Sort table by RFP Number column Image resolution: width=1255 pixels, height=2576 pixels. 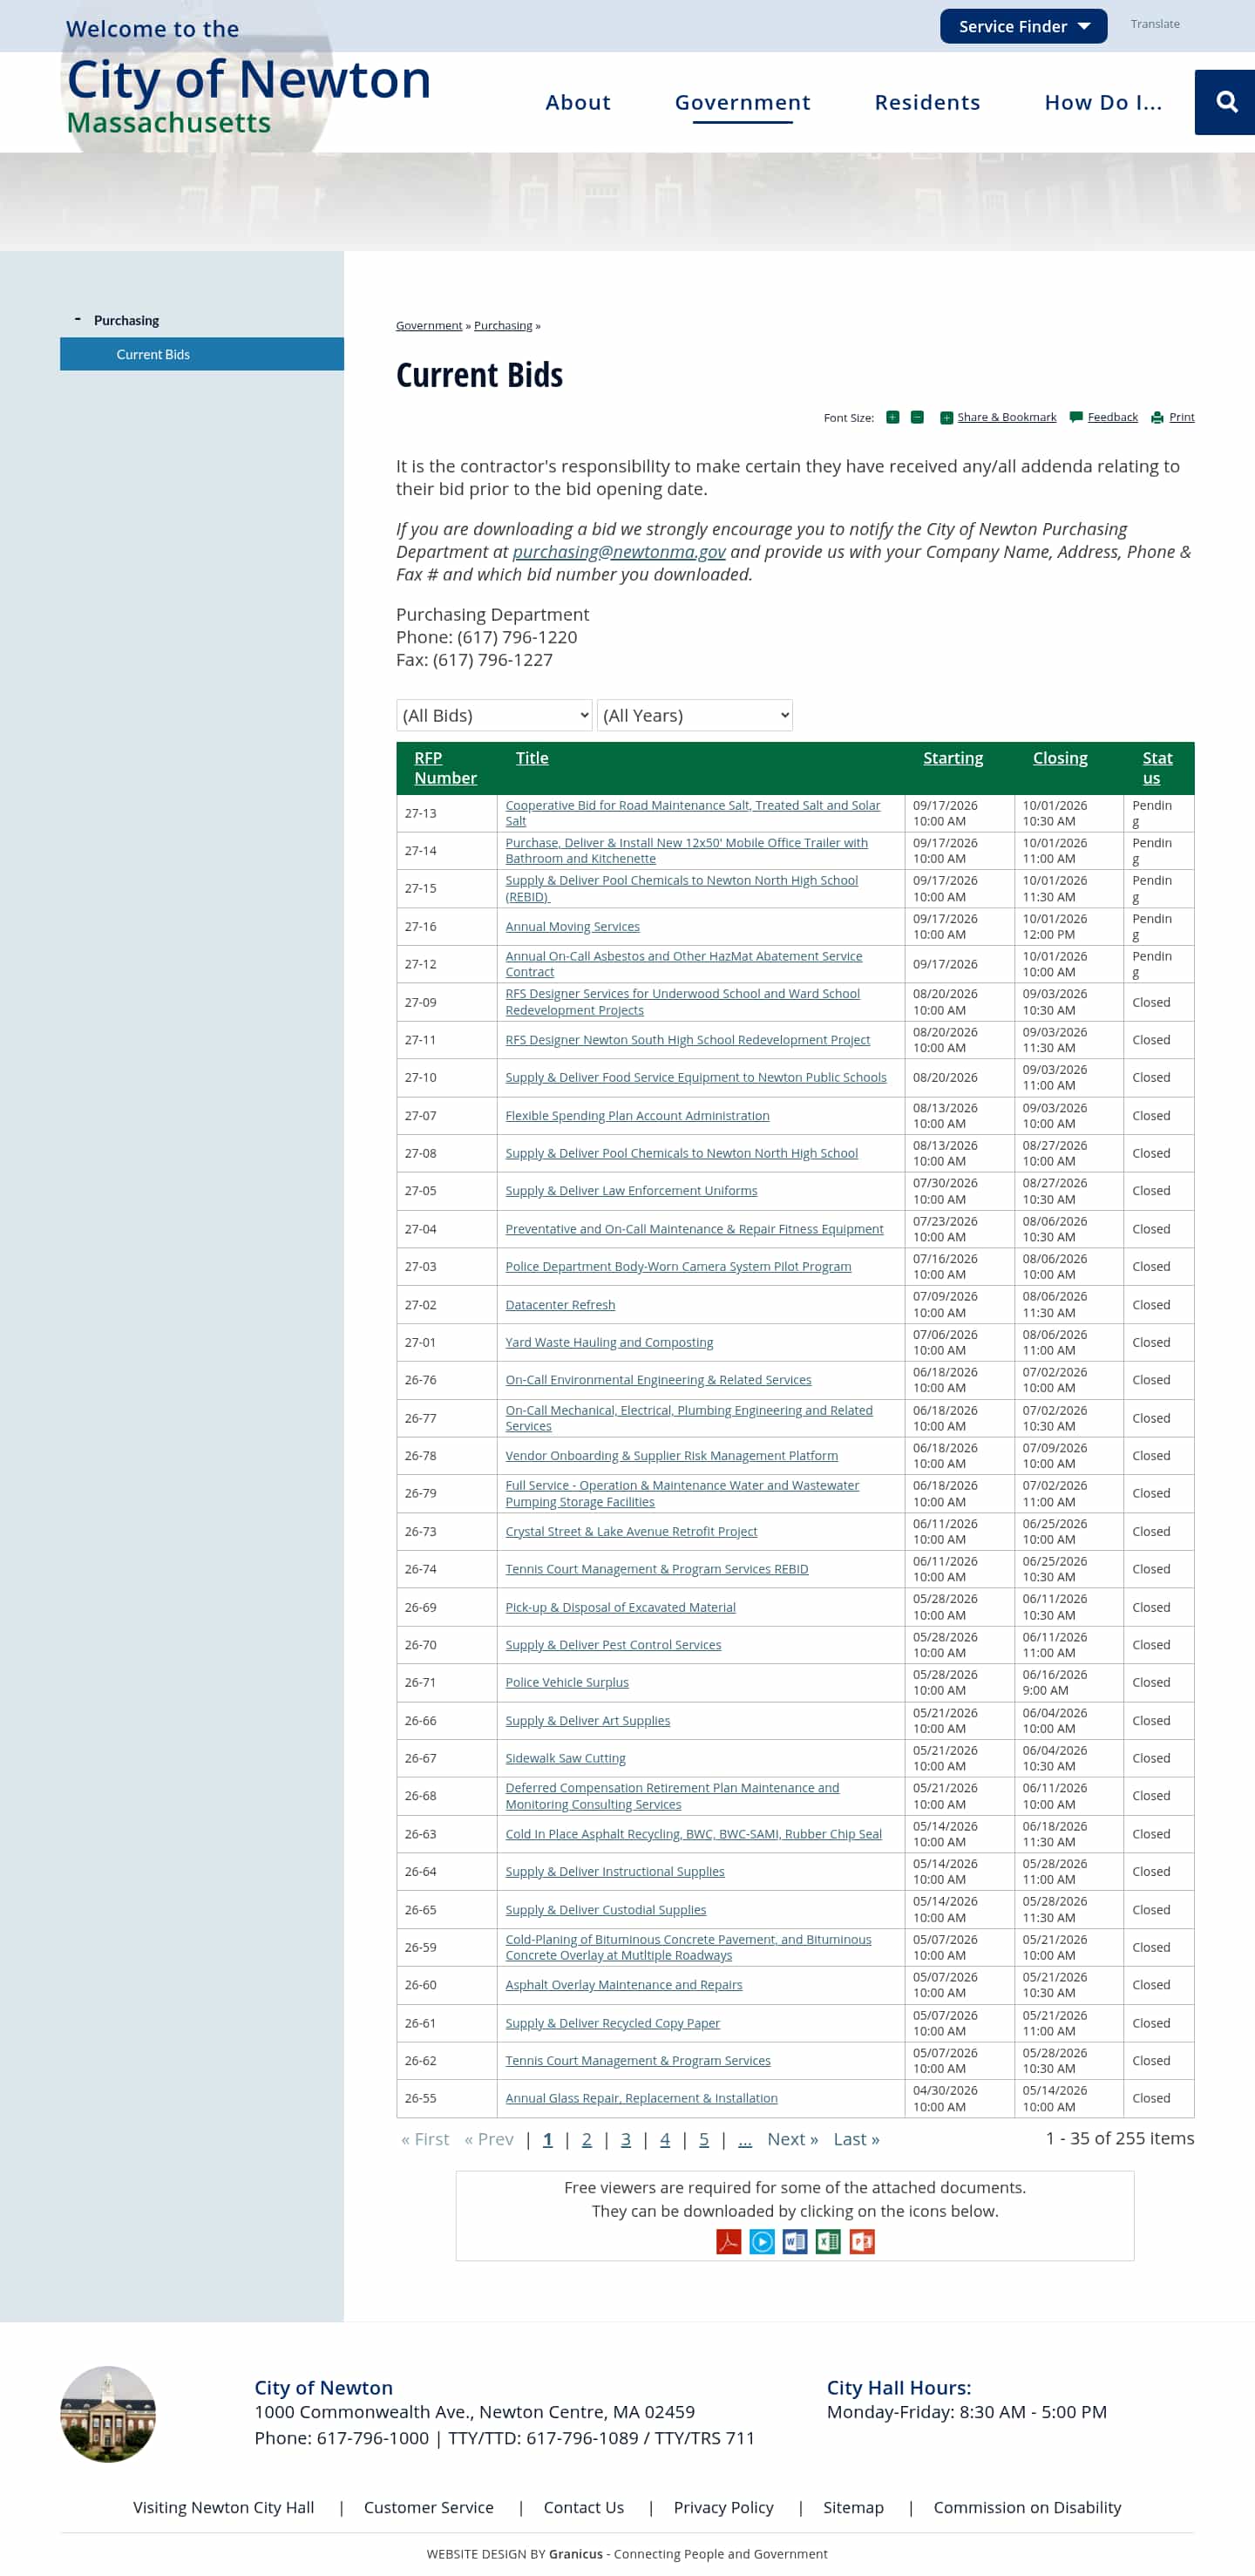tap(445, 768)
